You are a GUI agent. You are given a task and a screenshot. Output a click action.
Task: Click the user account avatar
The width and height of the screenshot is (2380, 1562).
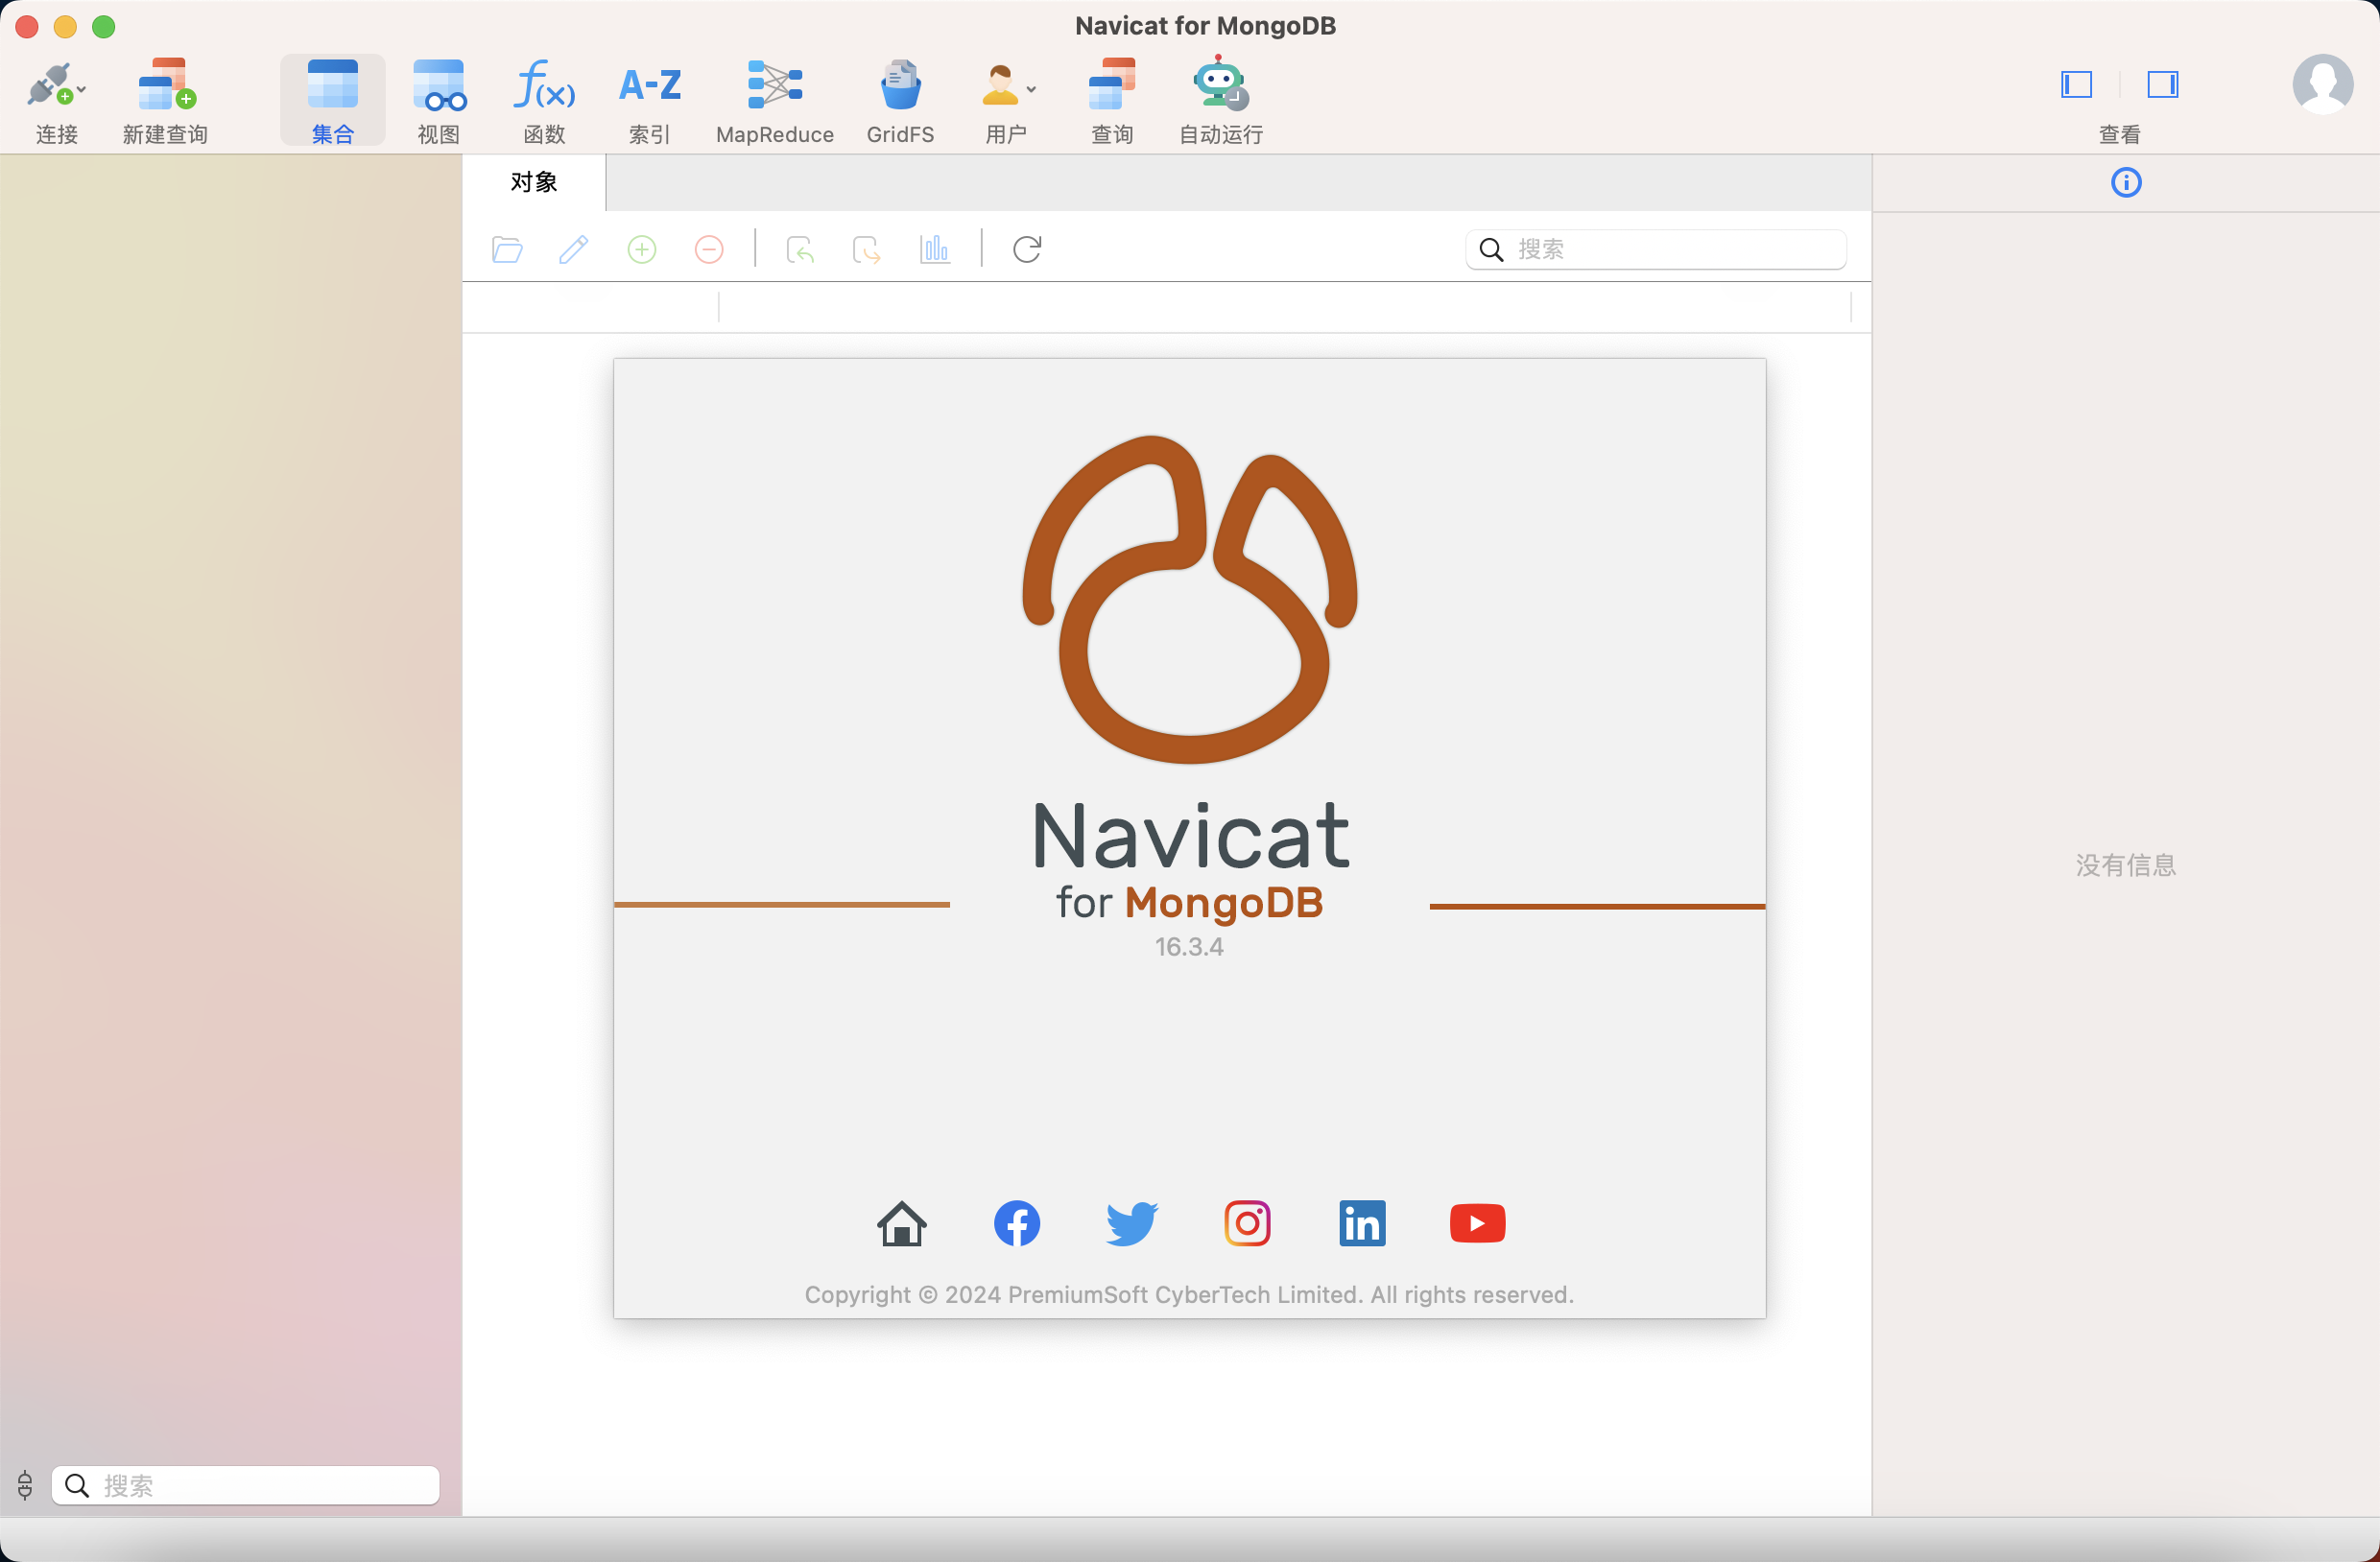click(x=2322, y=85)
